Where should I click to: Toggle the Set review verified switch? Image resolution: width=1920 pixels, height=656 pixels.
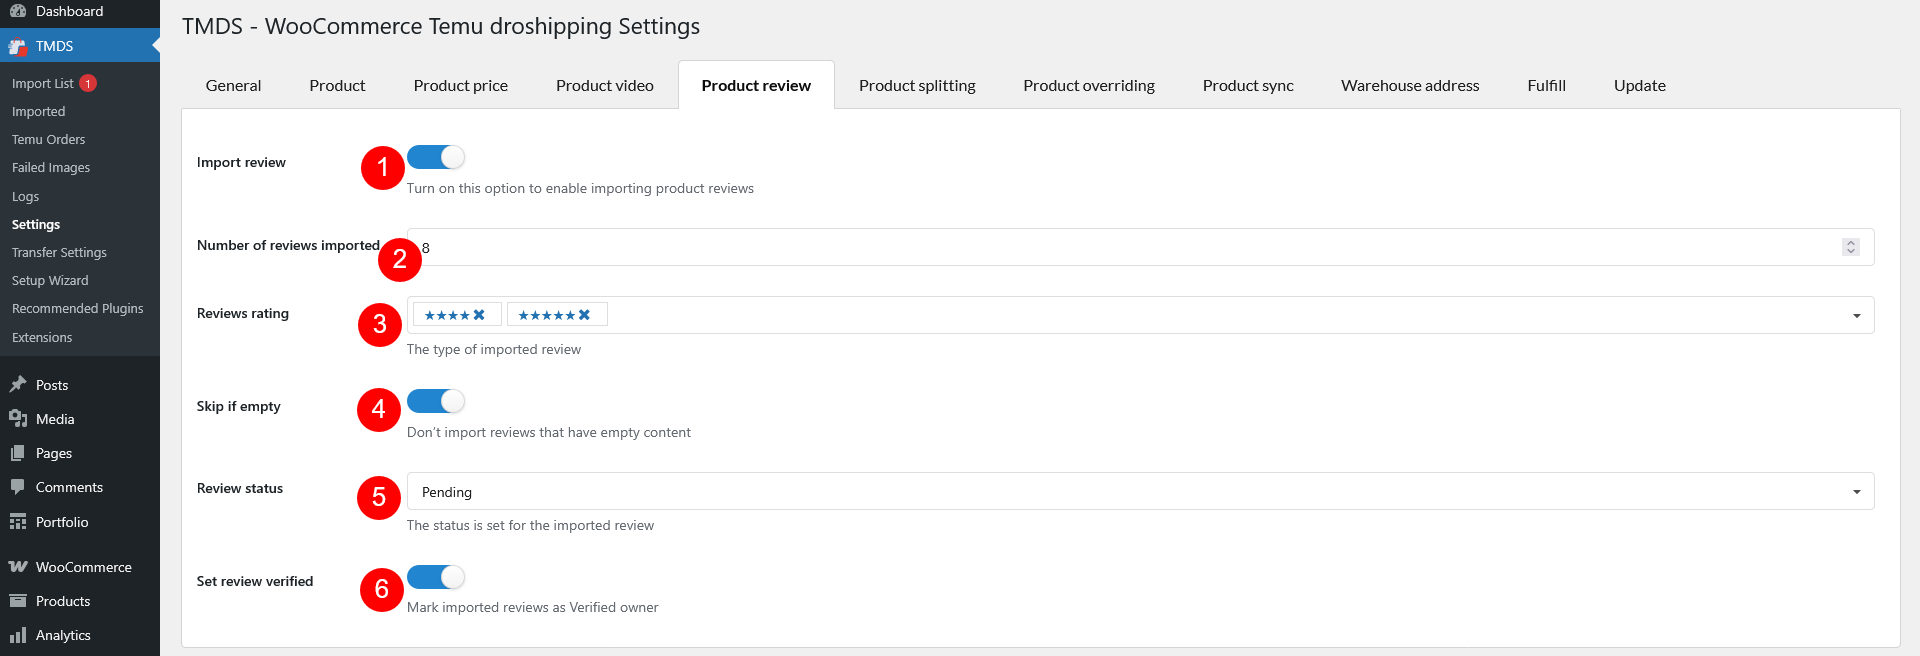[x=436, y=577]
